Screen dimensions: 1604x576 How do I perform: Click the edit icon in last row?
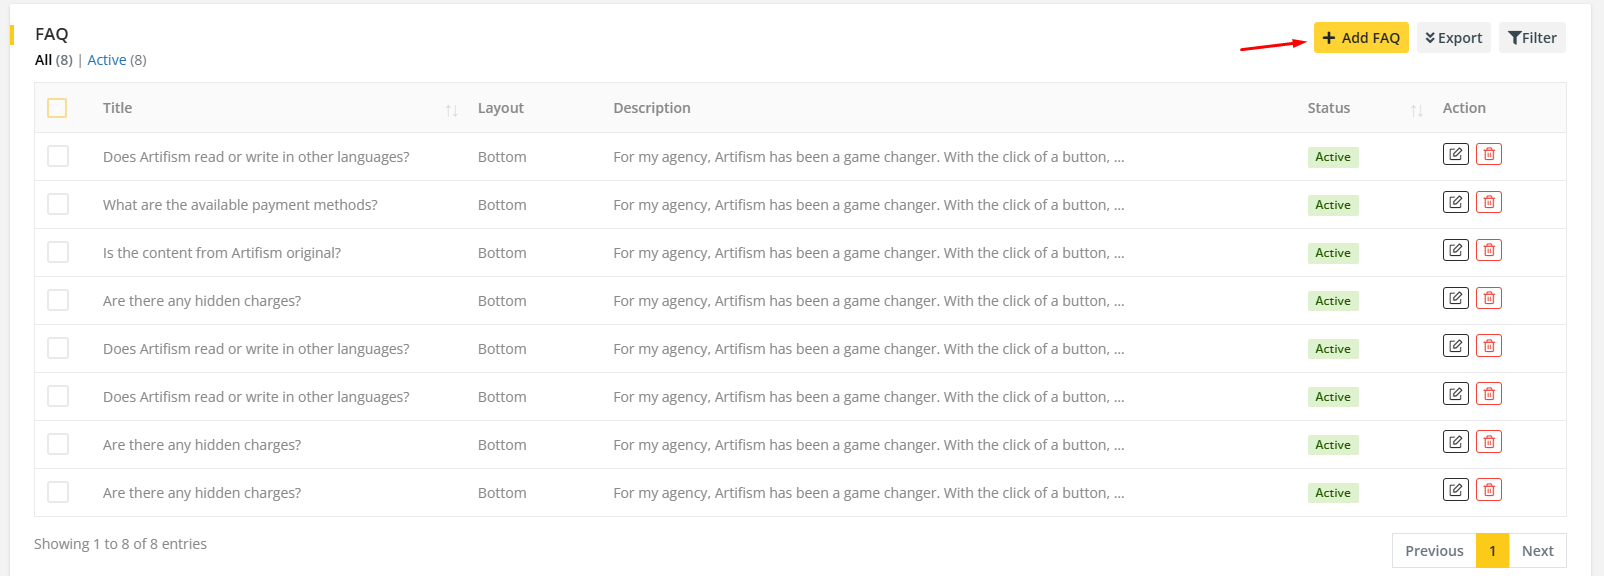pos(1455,490)
